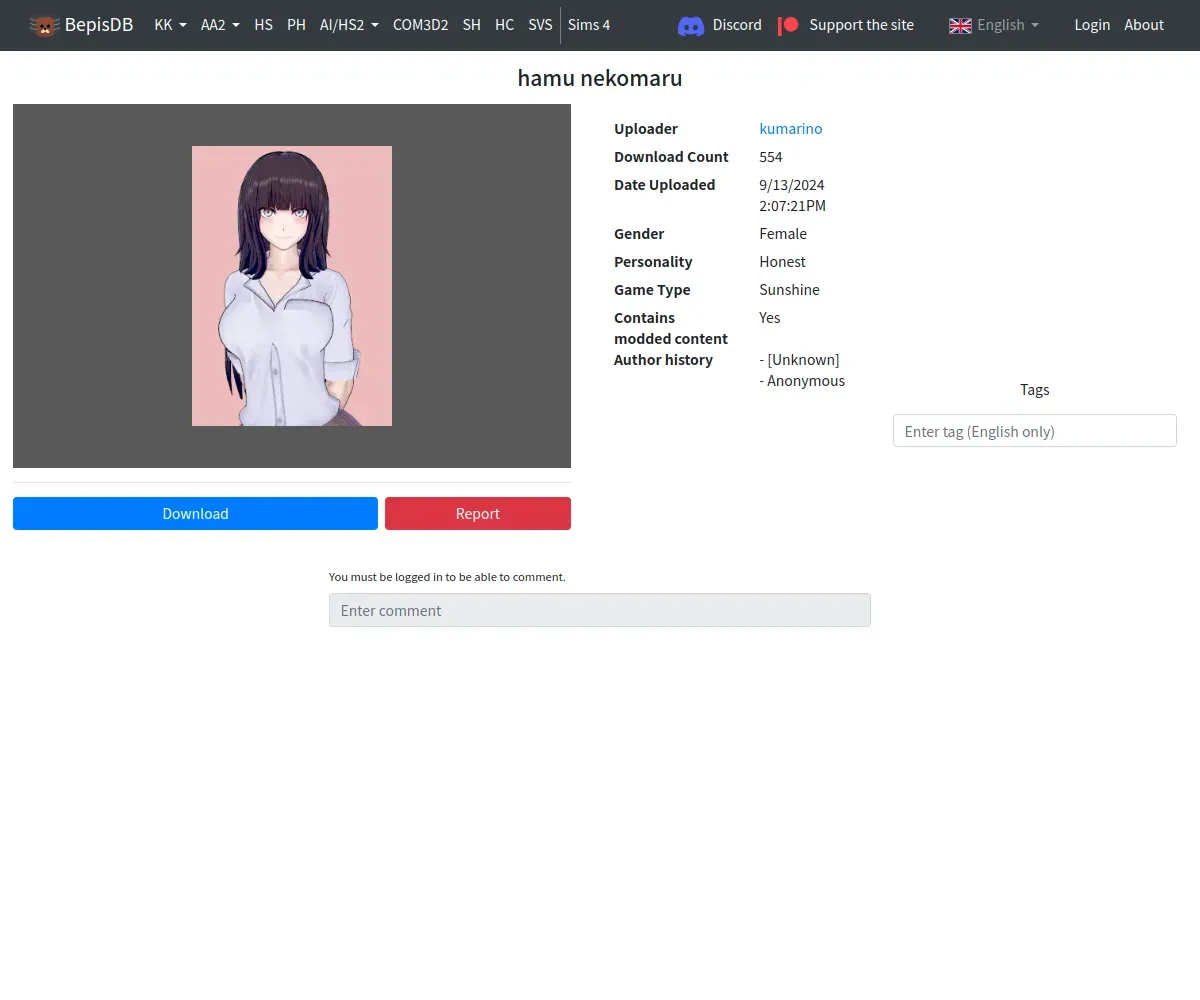Click the BepisDB home link text
The image size is (1200, 1000).
coord(99,25)
